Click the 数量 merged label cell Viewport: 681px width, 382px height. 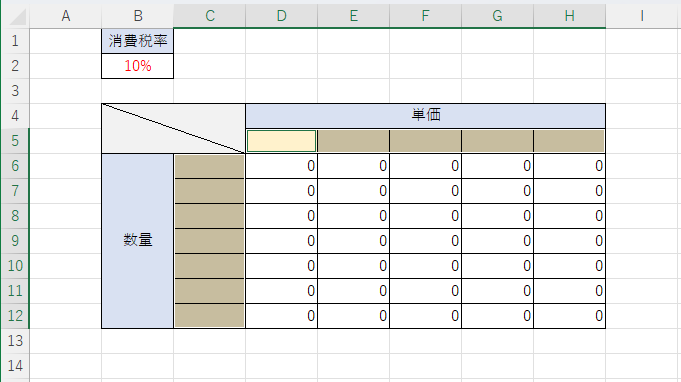click(138, 241)
